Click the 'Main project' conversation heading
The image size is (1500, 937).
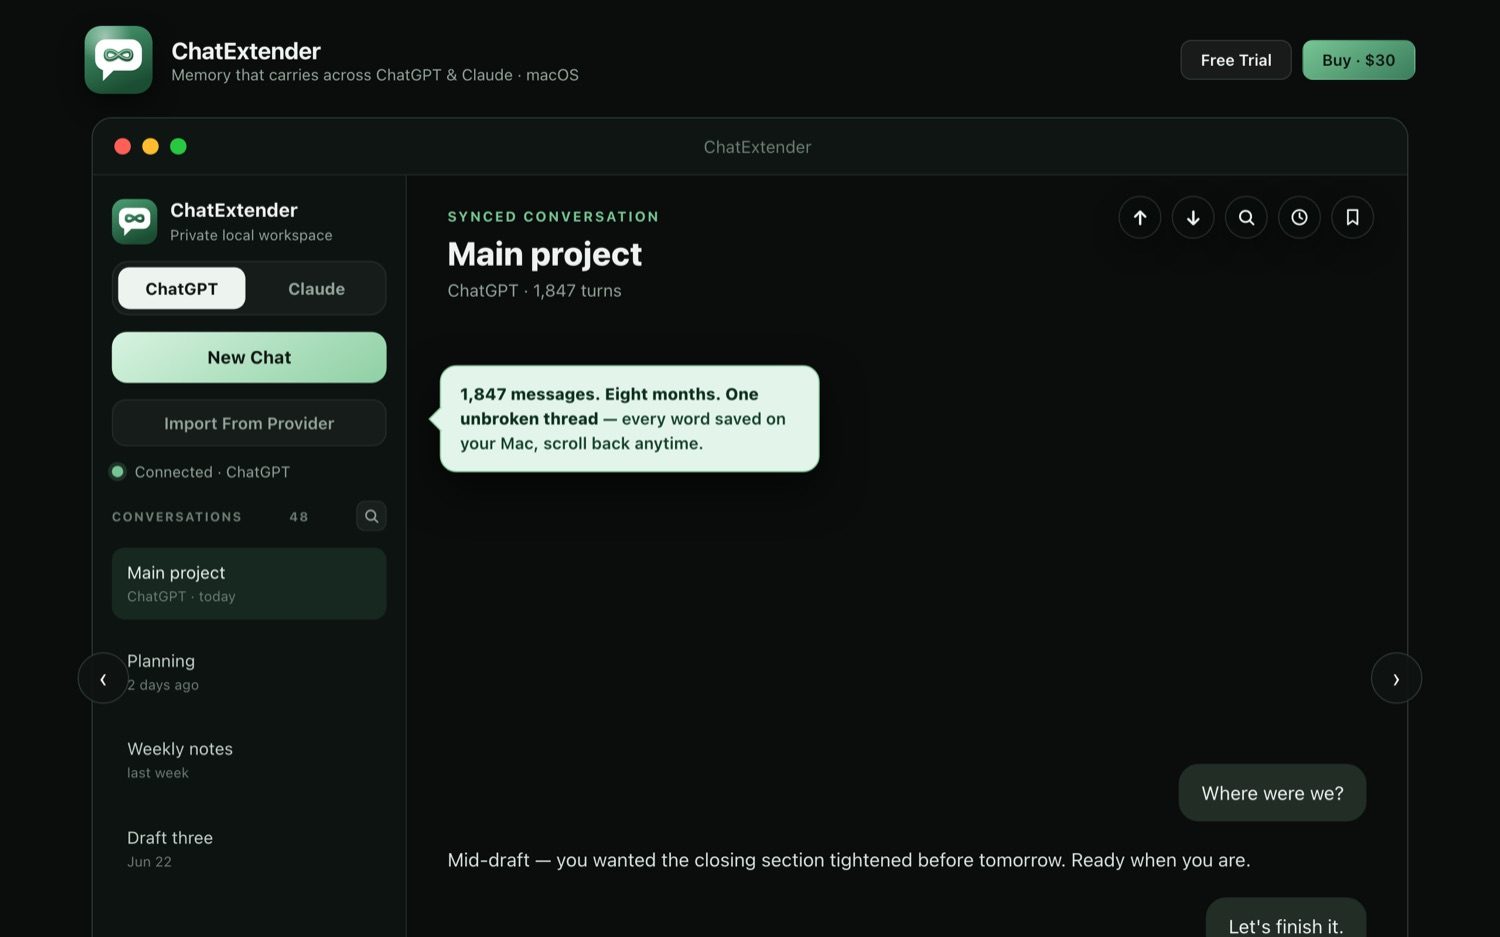coord(544,254)
